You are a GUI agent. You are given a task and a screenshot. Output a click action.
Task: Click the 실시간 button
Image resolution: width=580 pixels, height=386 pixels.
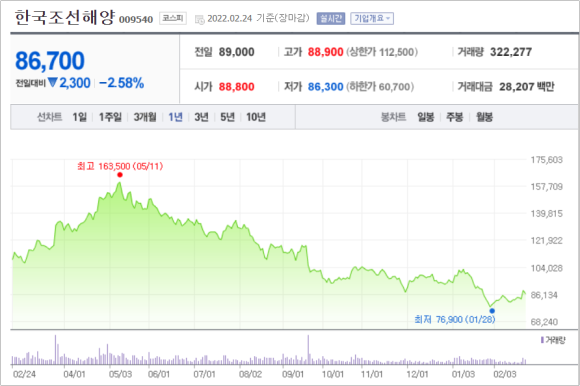(331, 18)
